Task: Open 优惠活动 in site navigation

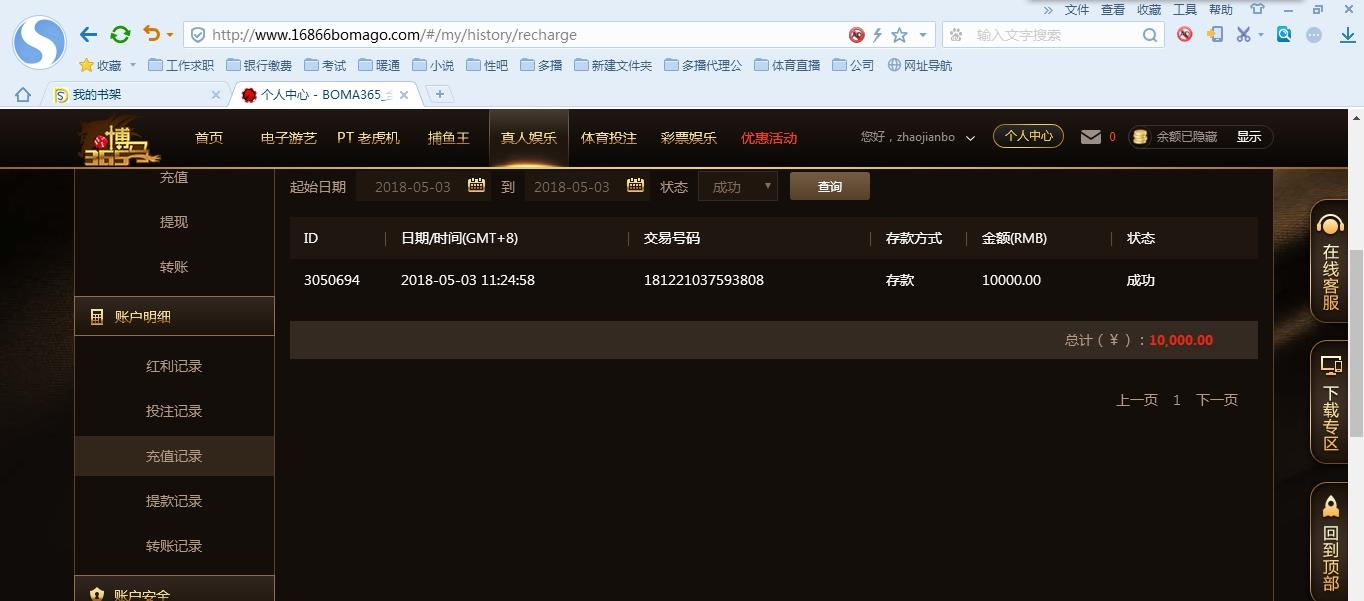Action: [768, 138]
